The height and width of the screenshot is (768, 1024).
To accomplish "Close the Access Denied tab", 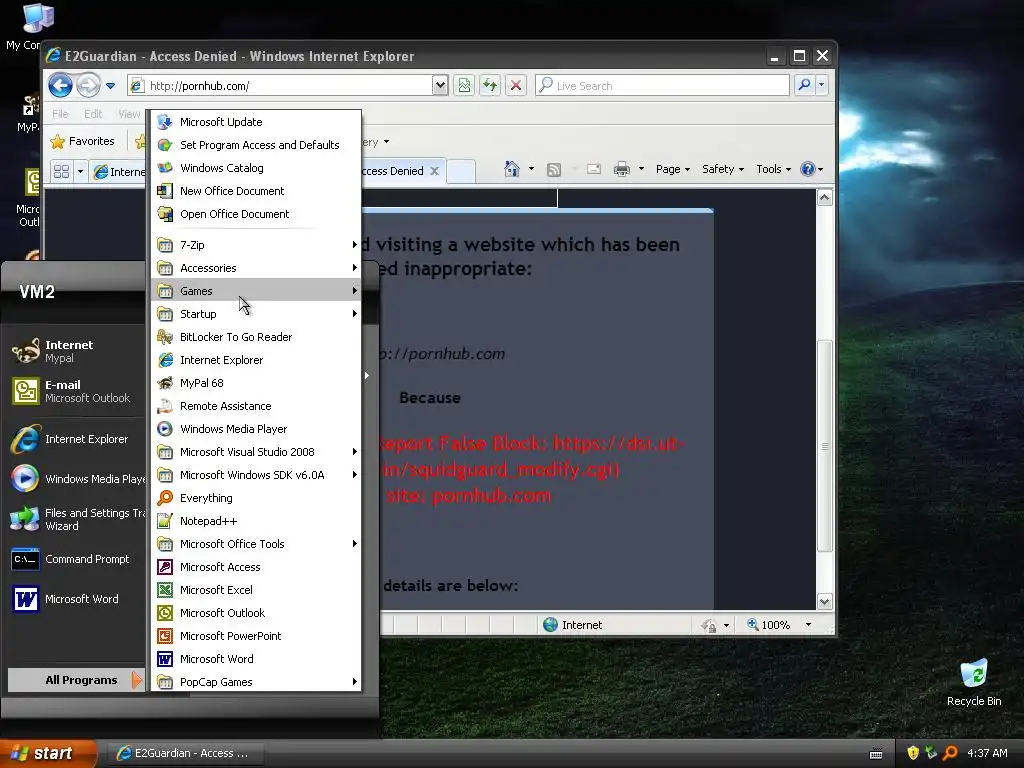I will coord(434,171).
